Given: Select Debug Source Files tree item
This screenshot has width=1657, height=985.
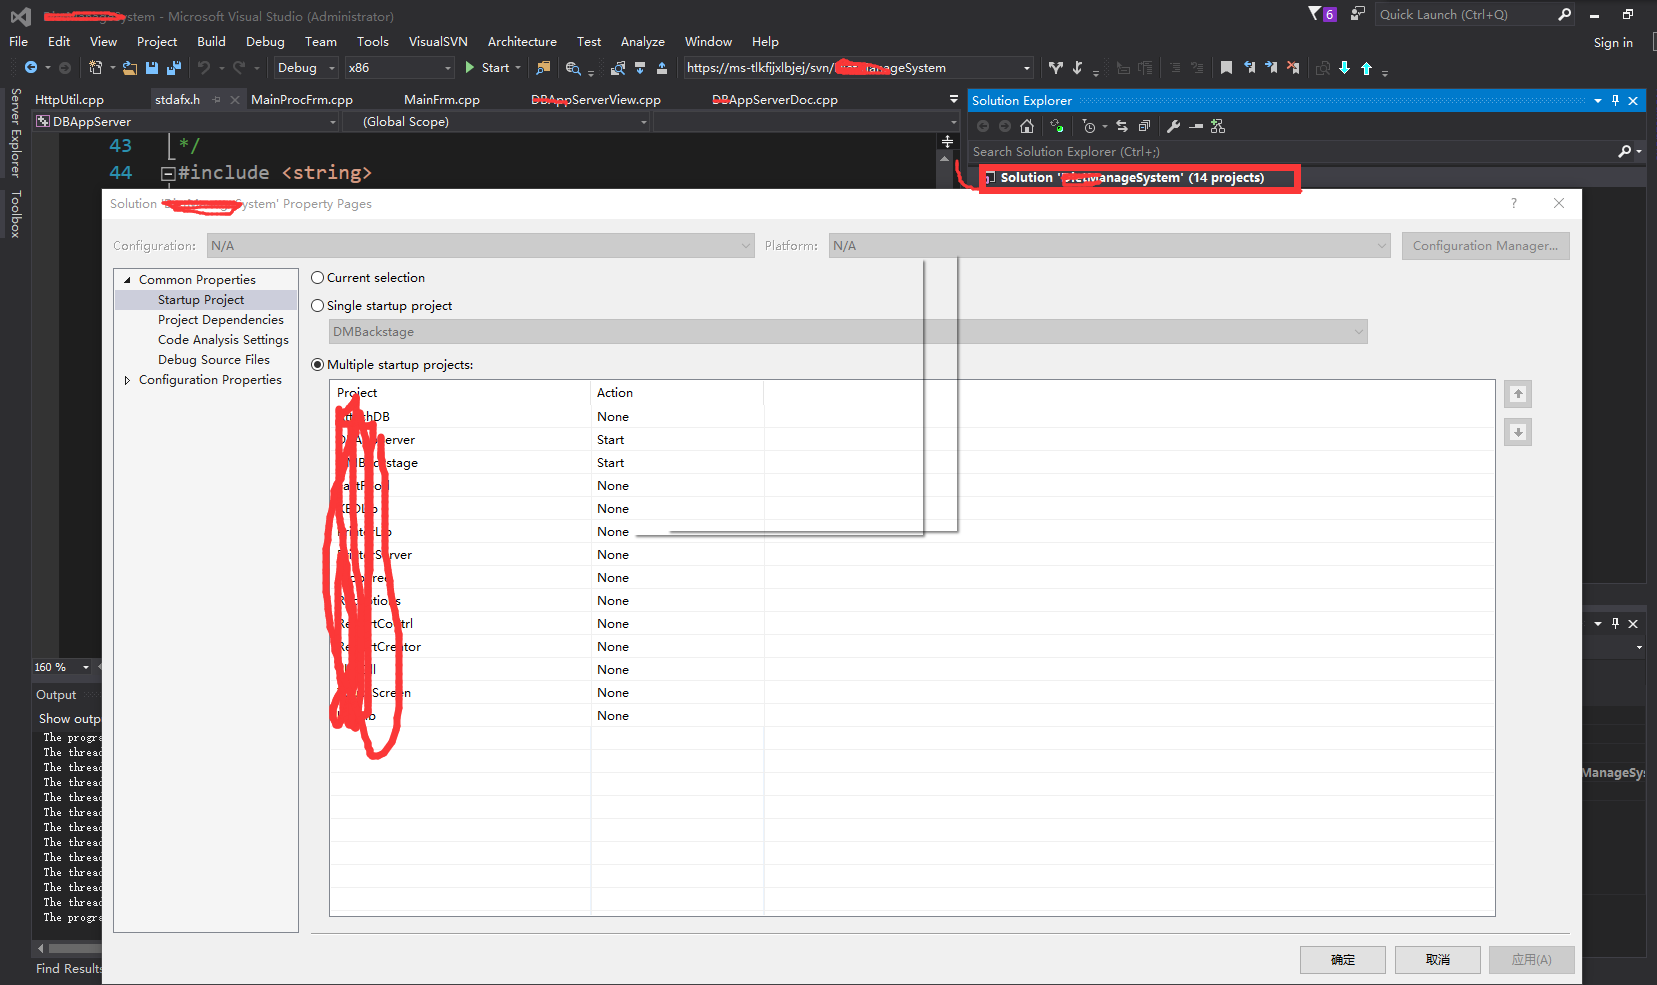Looking at the screenshot, I should pyautogui.click(x=214, y=360).
